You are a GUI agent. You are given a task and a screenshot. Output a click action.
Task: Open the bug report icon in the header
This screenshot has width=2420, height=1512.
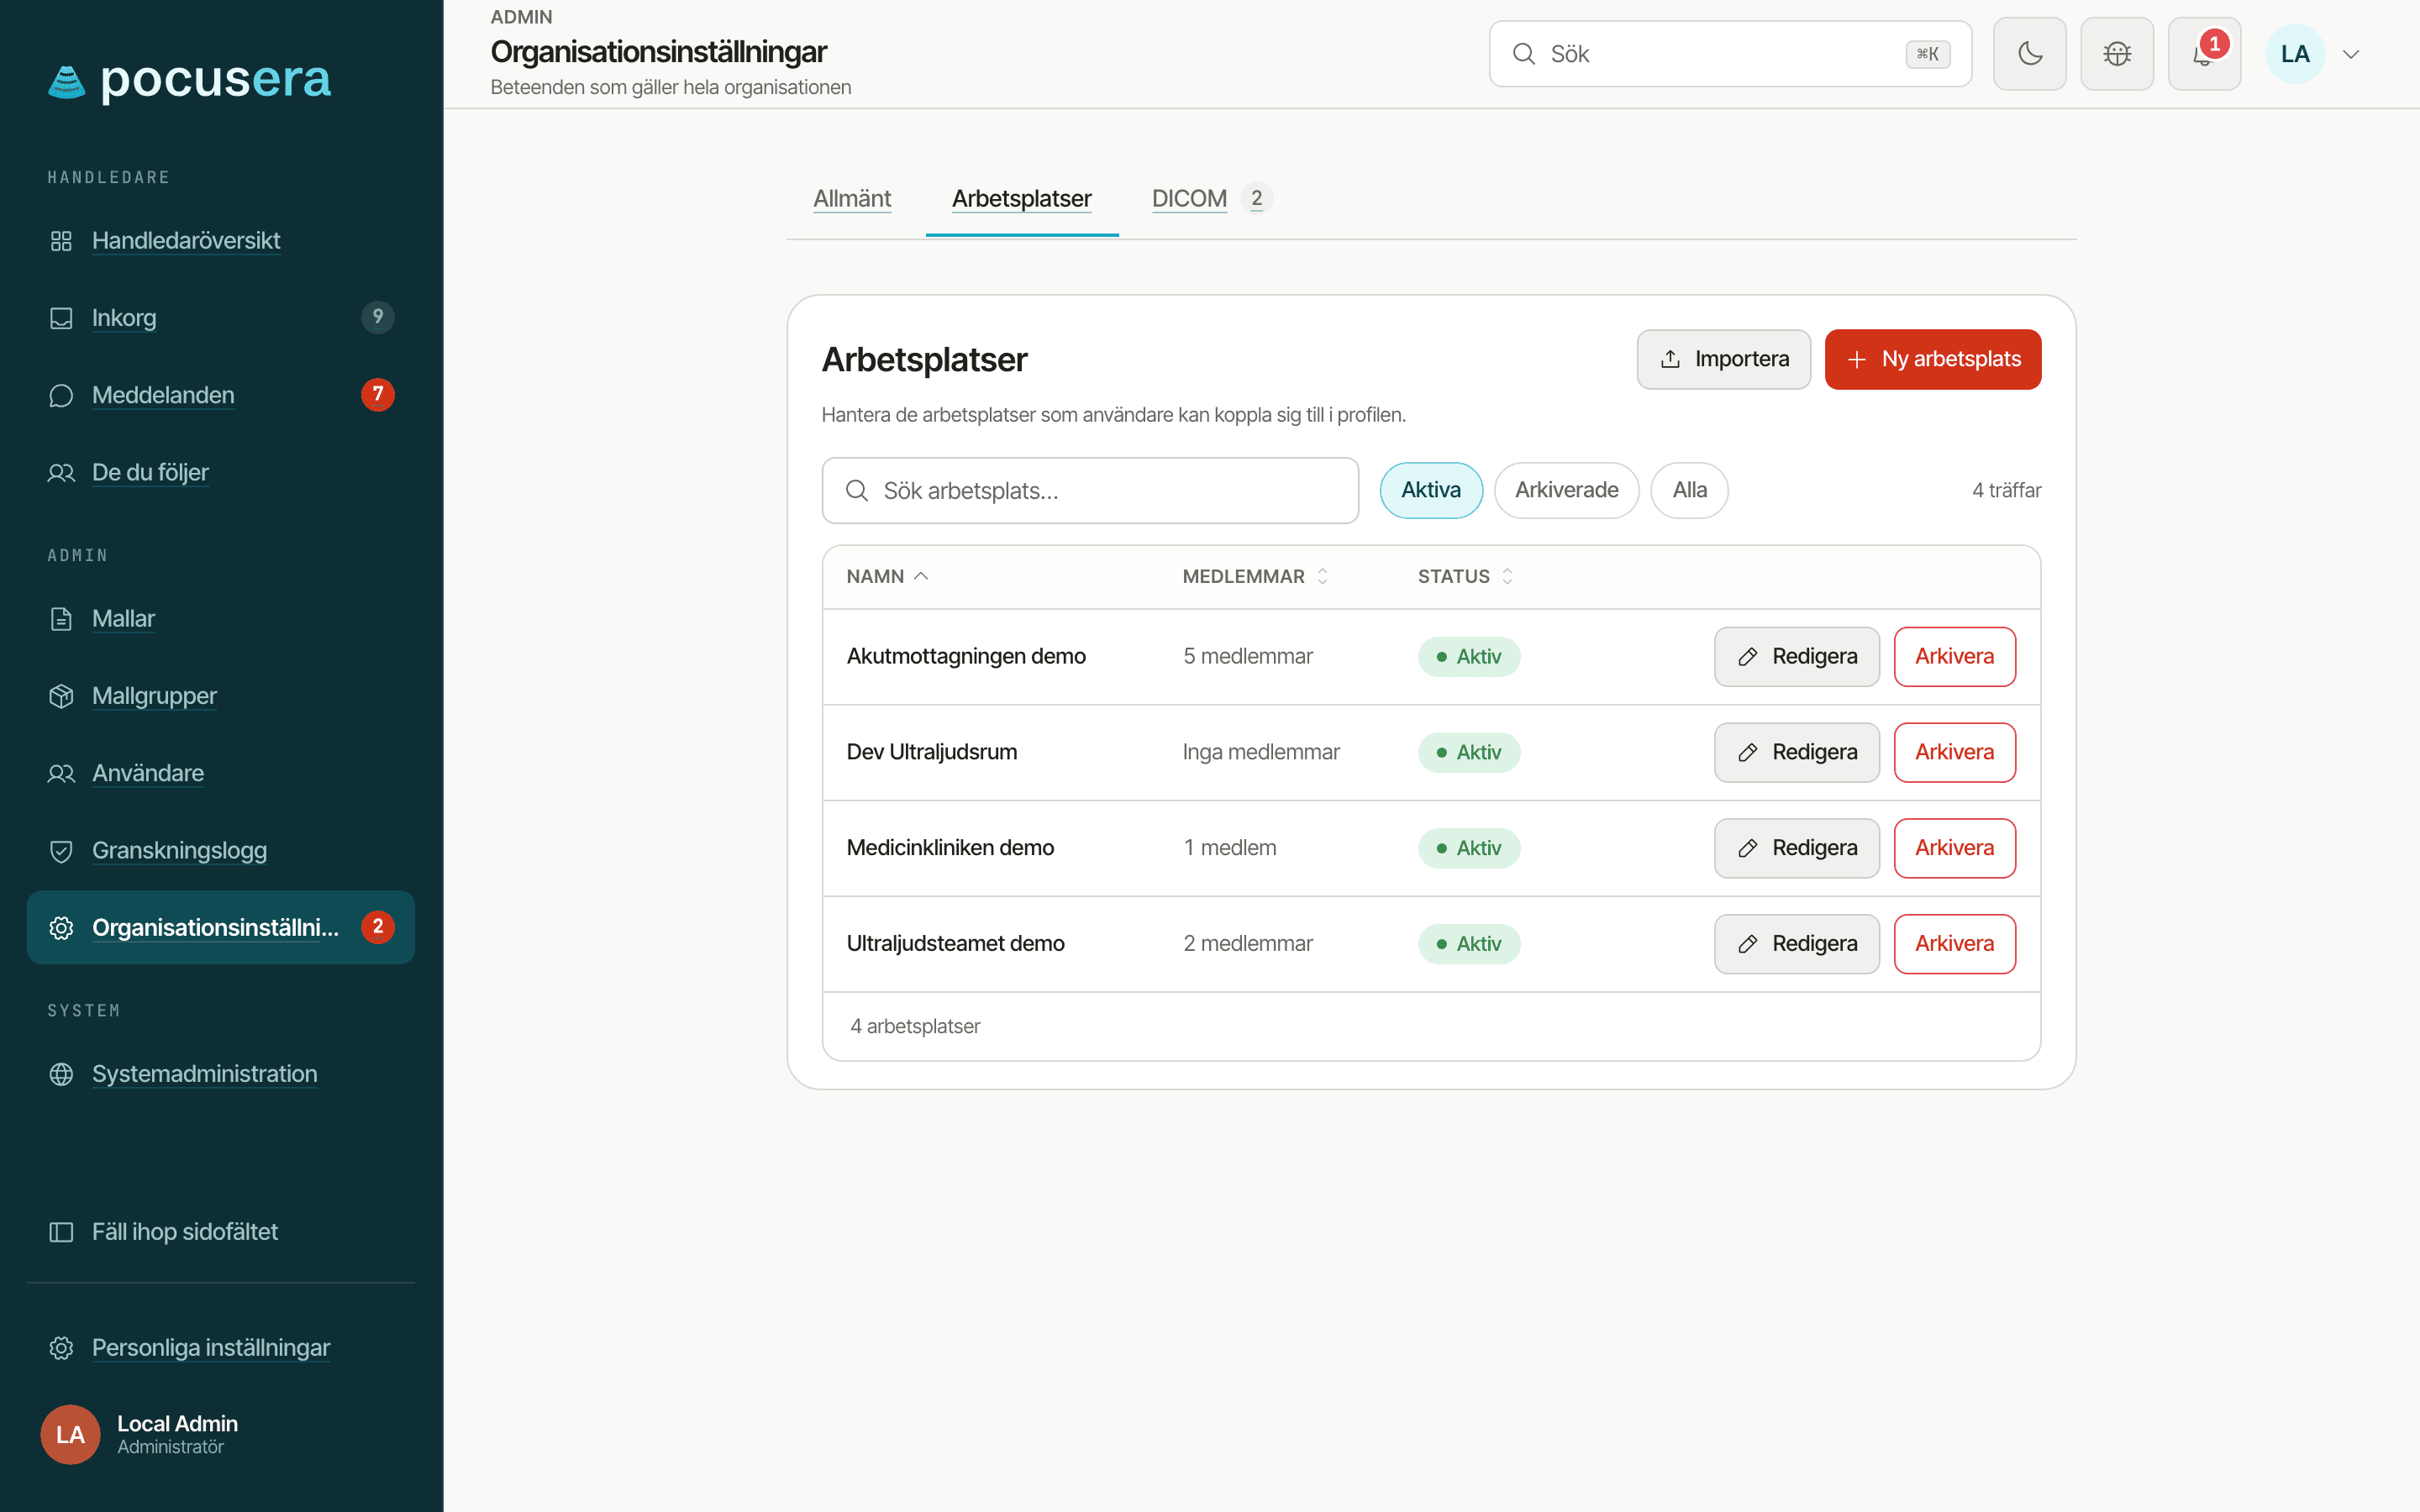(2117, 54)
